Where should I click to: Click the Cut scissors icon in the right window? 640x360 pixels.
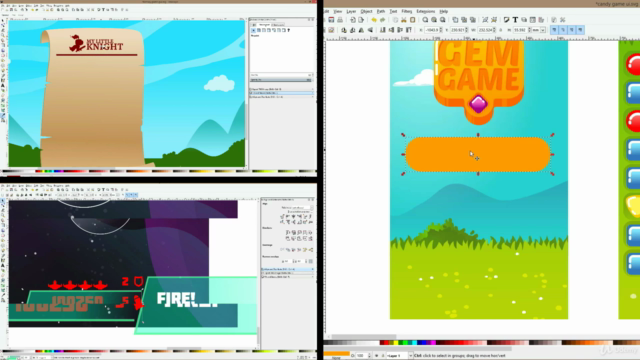click(404, 20)
